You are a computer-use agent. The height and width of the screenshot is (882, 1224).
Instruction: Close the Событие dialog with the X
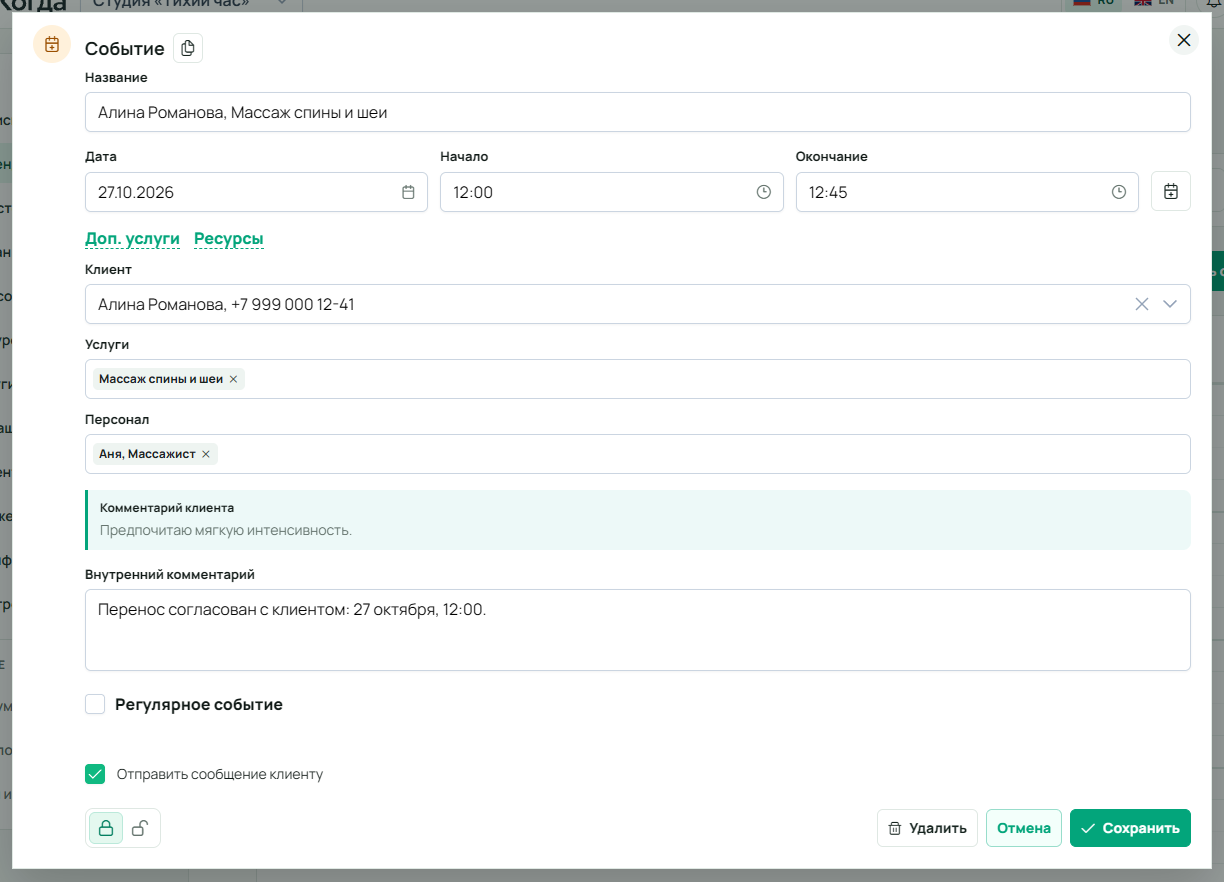point(1184,40)
